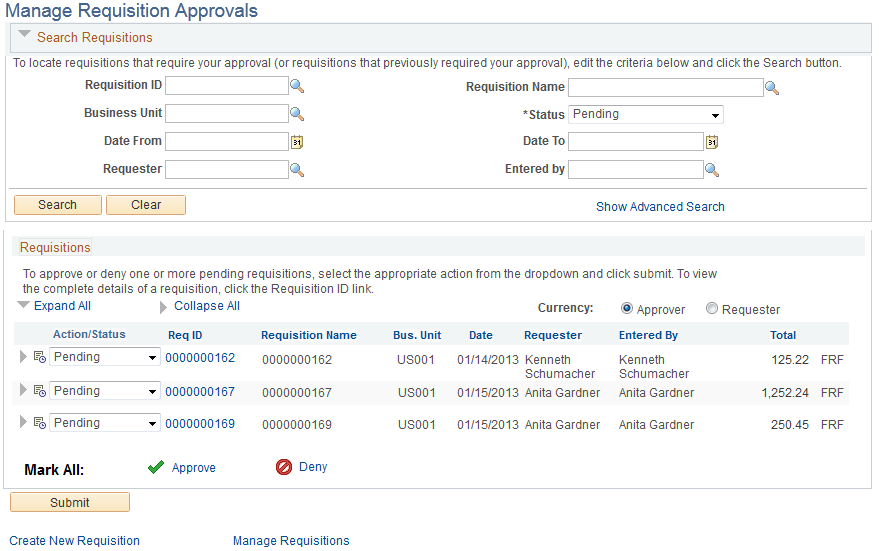Screen dimensions: 879x551
Task: Click the Expand All triangle
Action: pos(23,305)
